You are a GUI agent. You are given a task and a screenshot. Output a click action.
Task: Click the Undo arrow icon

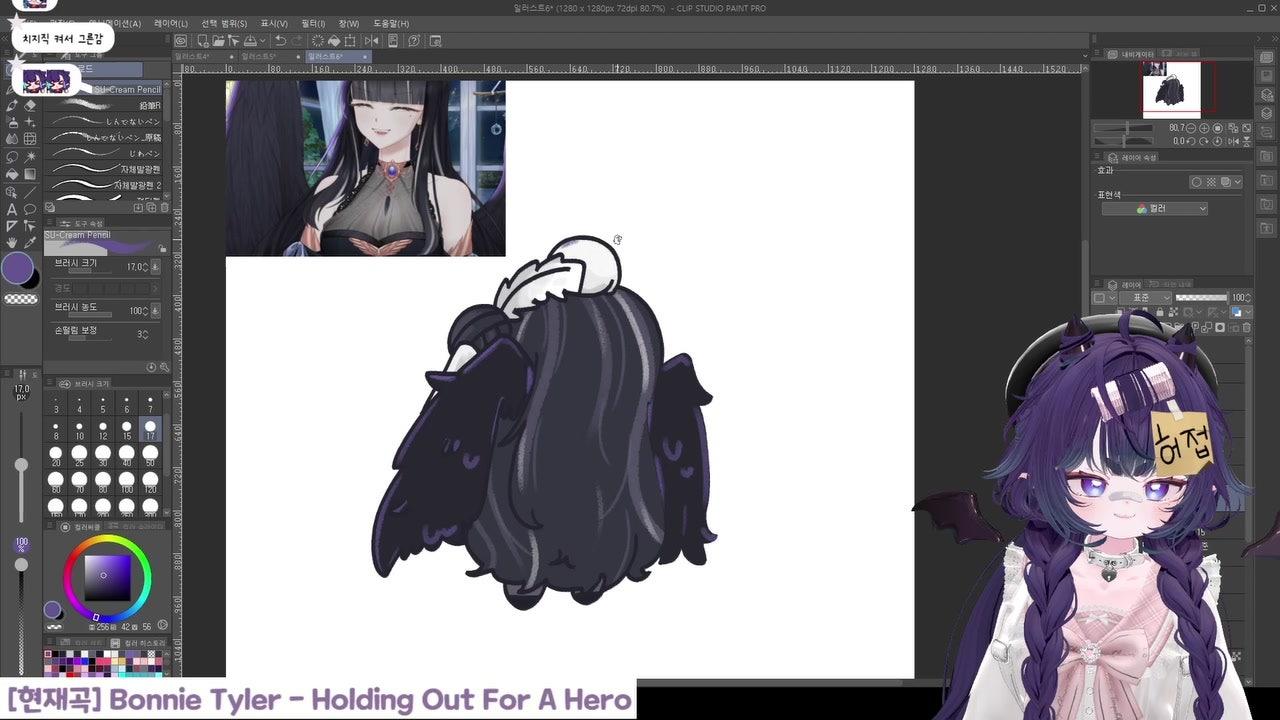pos(280,41)
